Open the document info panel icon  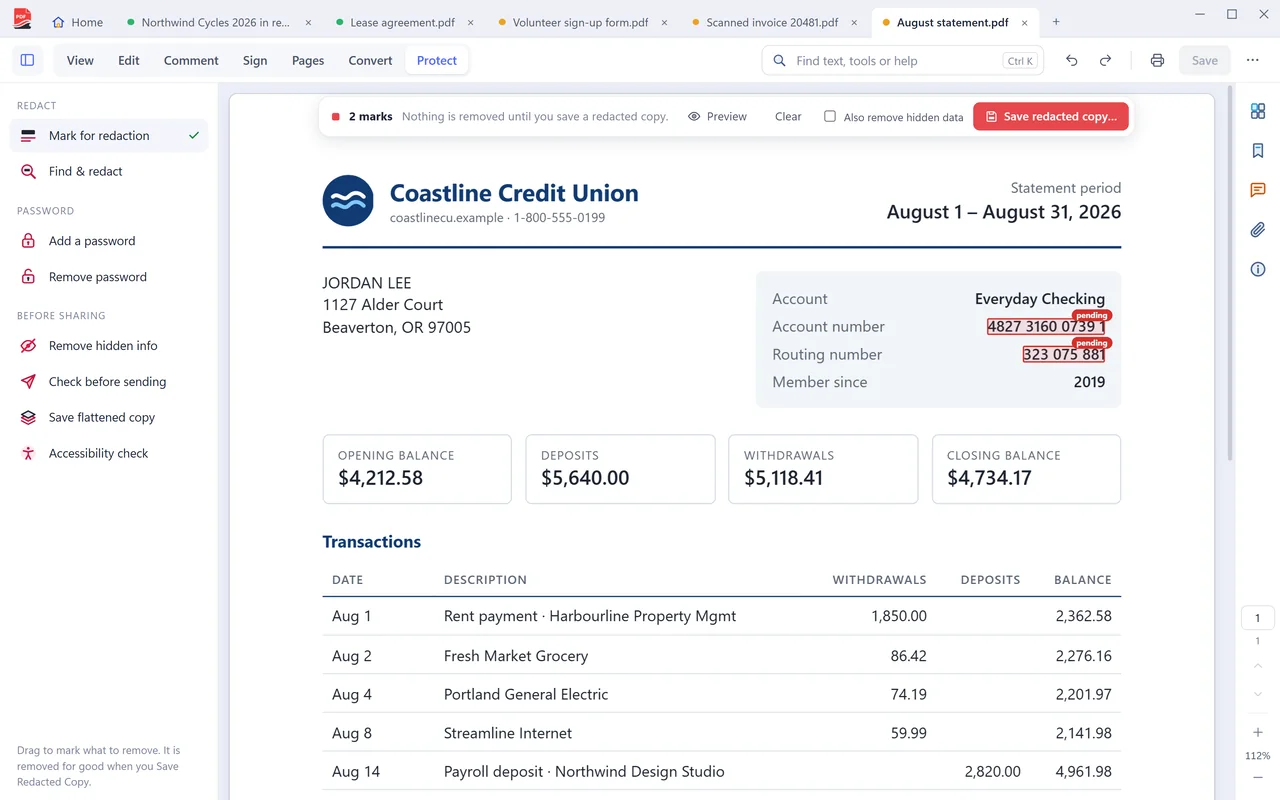tap(1258, 269)
